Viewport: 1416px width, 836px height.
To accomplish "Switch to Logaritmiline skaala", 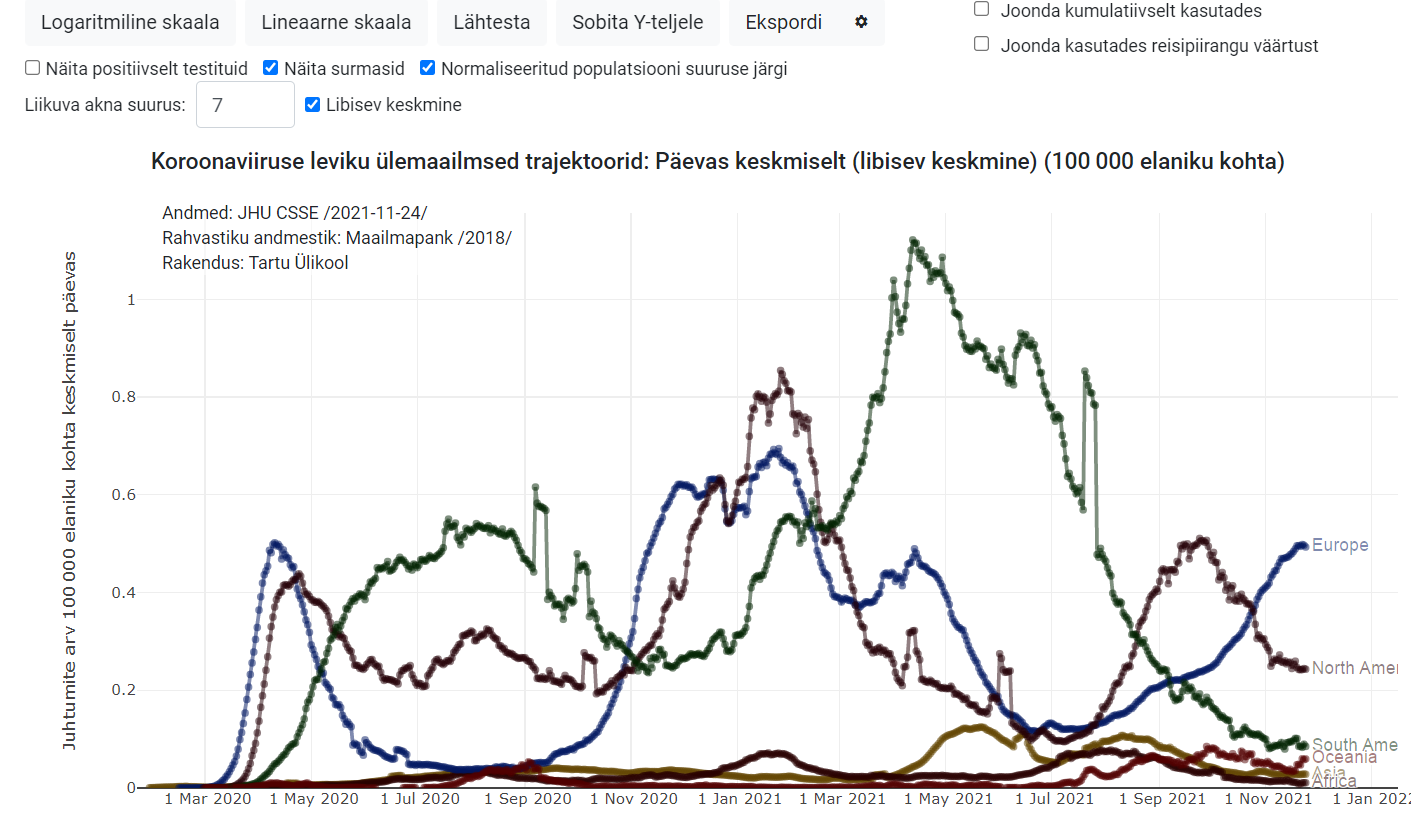I will [130, 22].
